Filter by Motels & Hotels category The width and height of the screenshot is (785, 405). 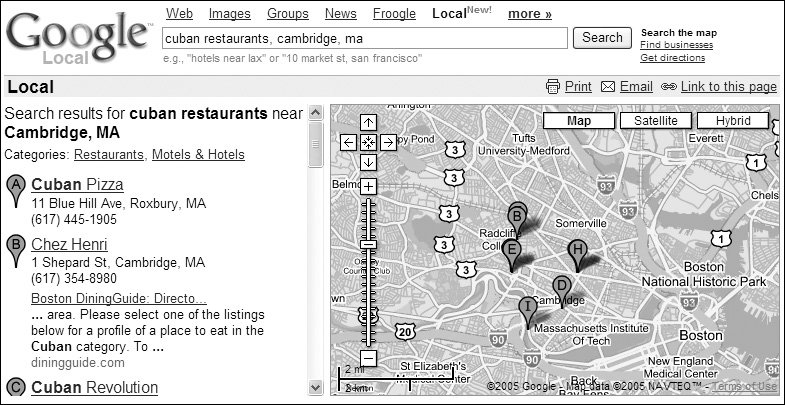[198, 155]
